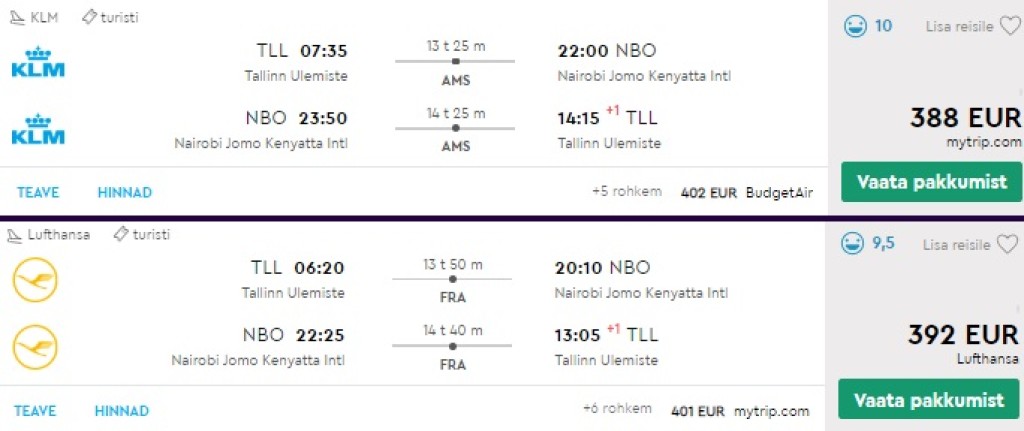
Task: Select the 402 EUR BudgetAir offer
Action: tap(746, 192)
